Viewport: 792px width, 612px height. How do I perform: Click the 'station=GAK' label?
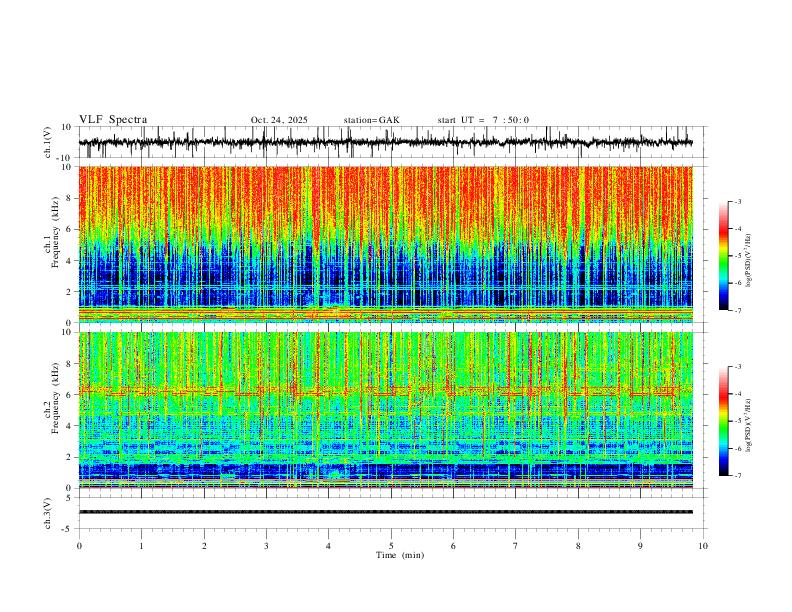371,120
